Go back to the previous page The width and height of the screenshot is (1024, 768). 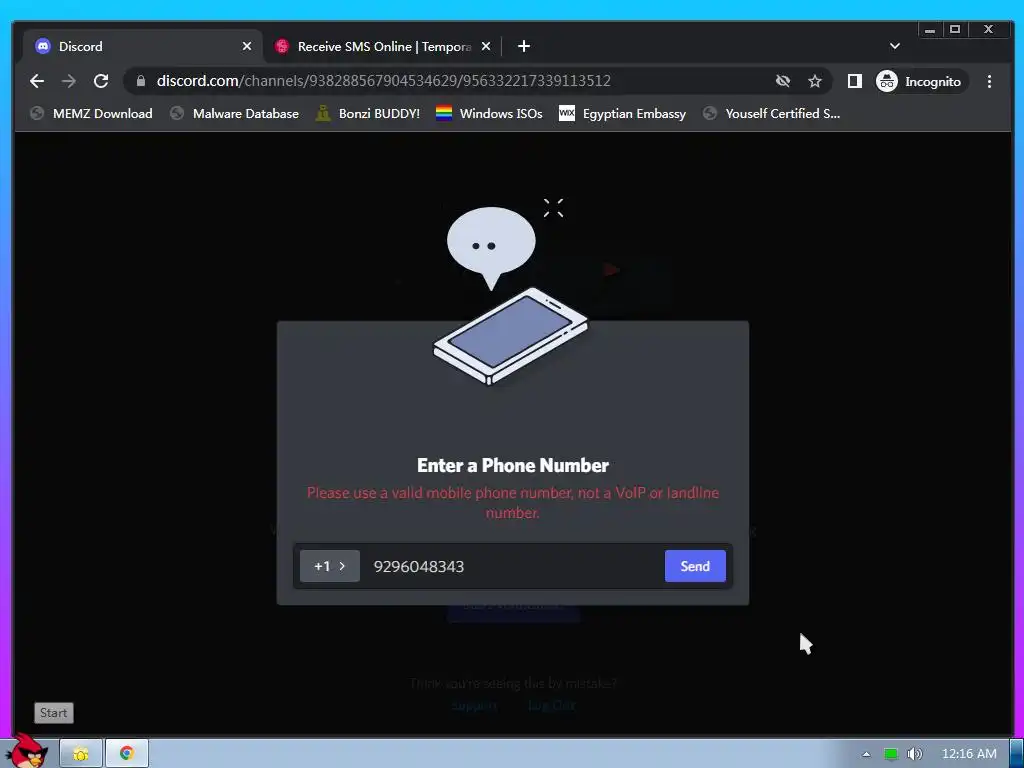tap(37, 81)
